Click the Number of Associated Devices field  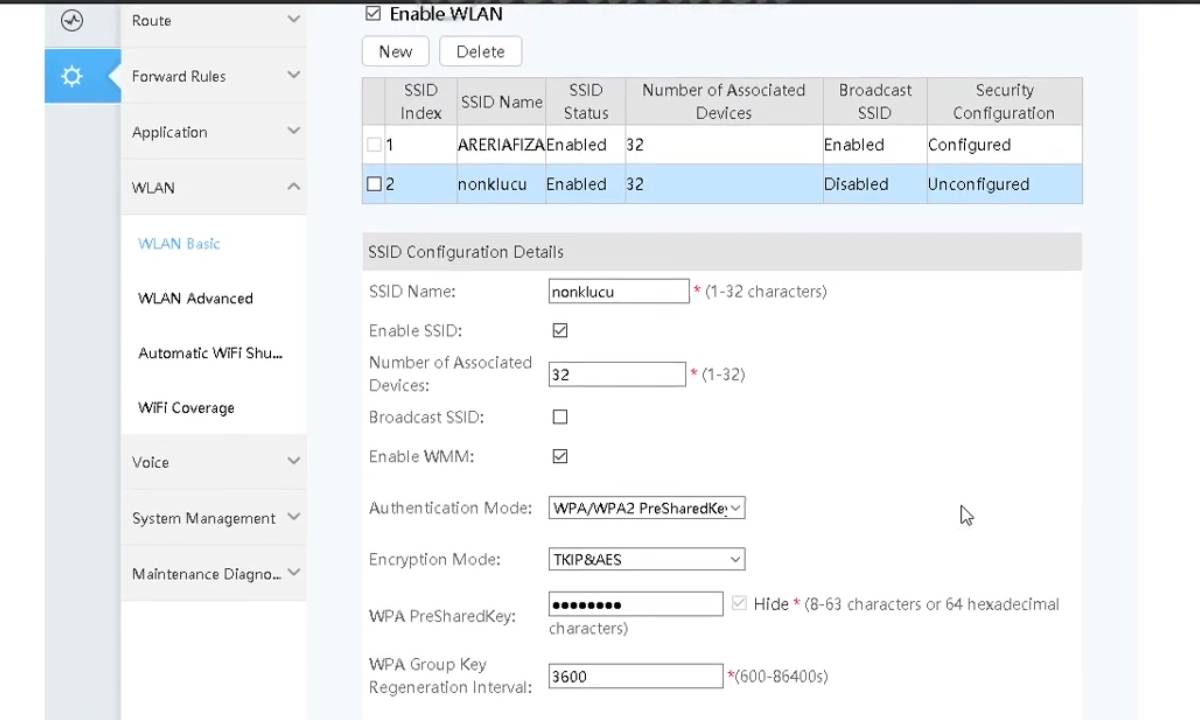(617, 374)
